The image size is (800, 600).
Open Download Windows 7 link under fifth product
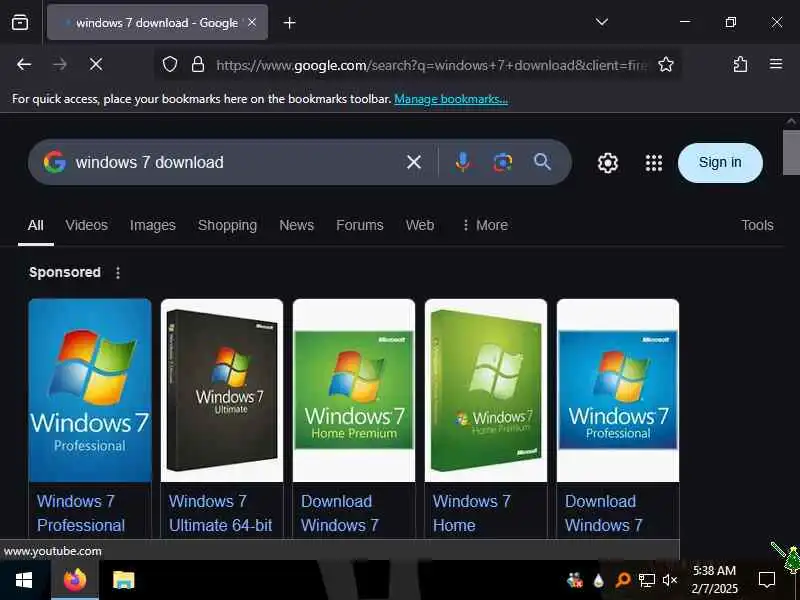click(x=604, y=513)
